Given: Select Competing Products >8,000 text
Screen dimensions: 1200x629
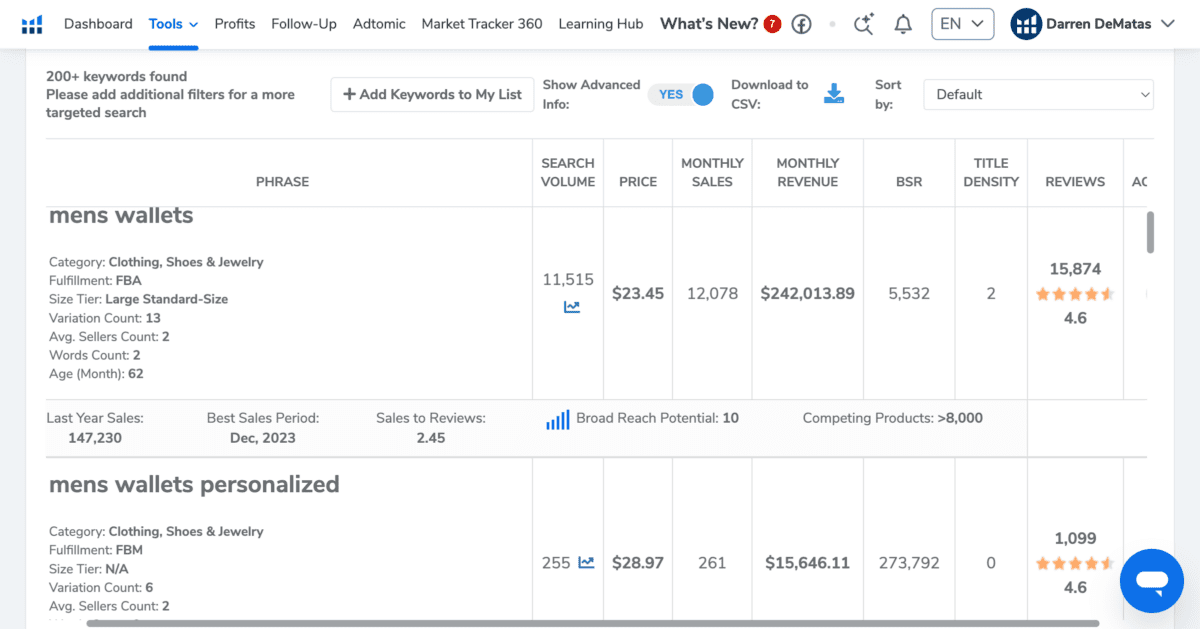Looking at the screenshot, I should 893,418.
